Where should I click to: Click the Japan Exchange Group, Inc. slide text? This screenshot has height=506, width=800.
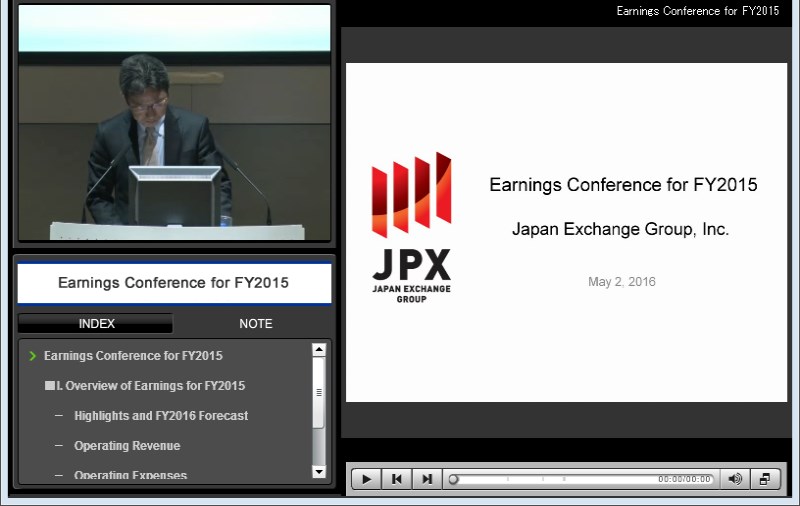click(620, 229)
